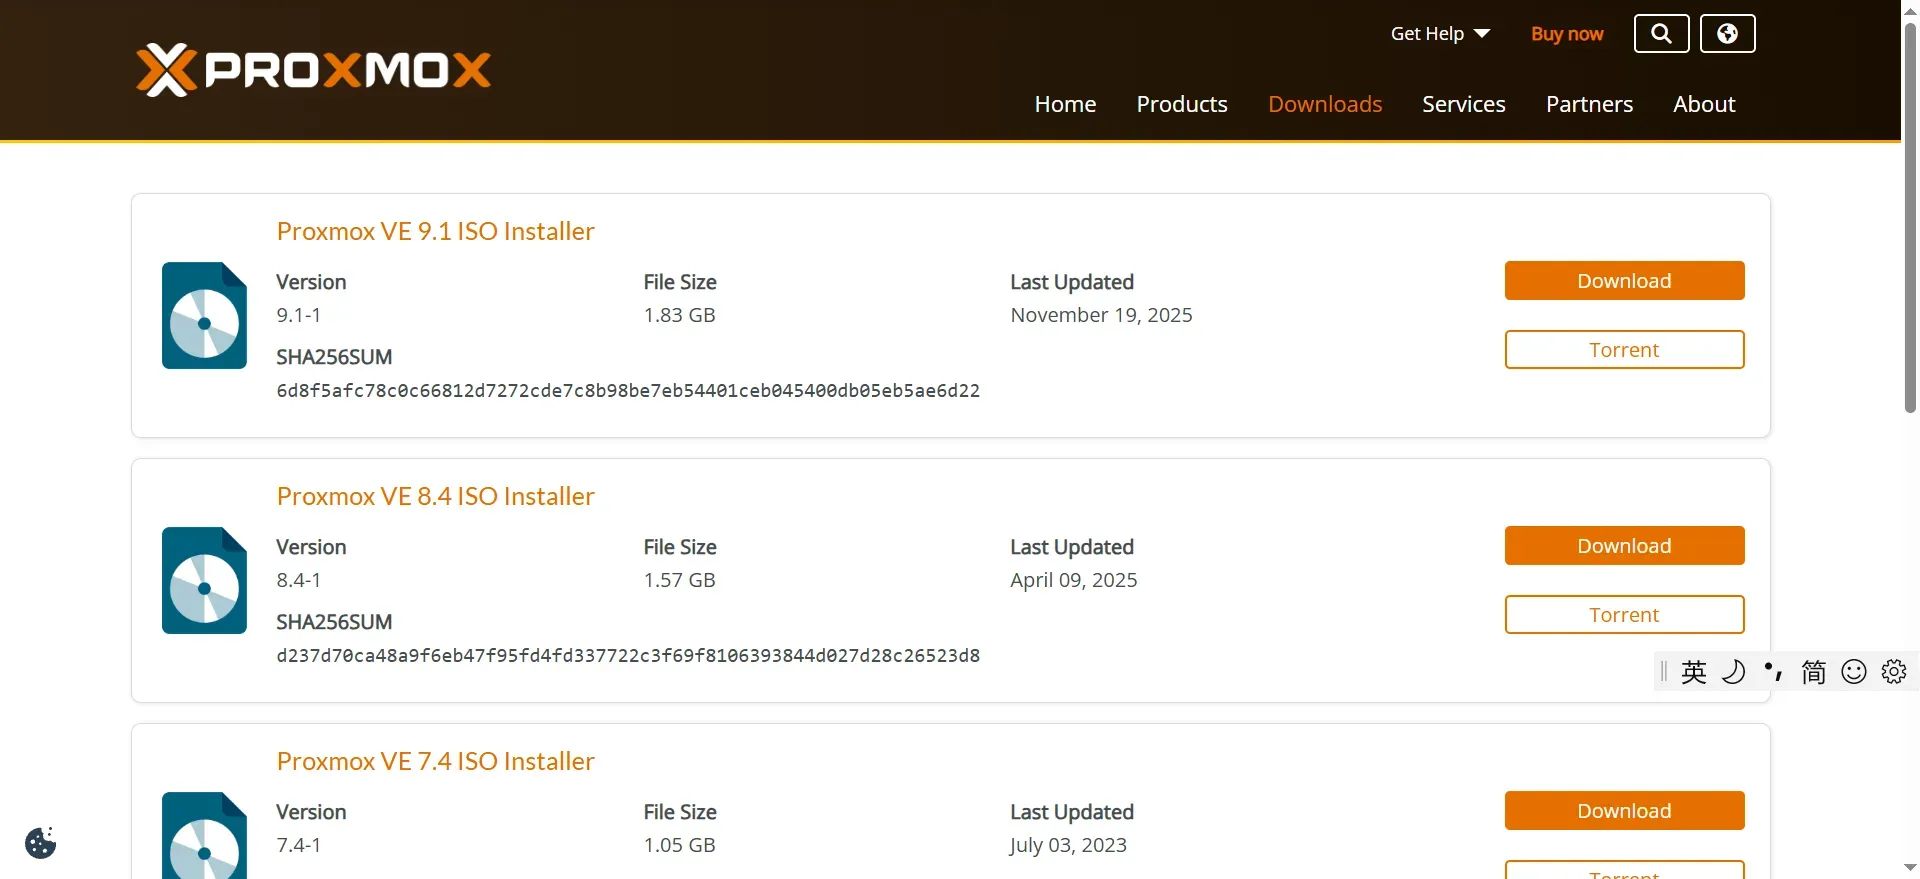Download the Proxmox VE 7.4 ISO
This screenshot has width=1920, height=879.
[1624, 811]
